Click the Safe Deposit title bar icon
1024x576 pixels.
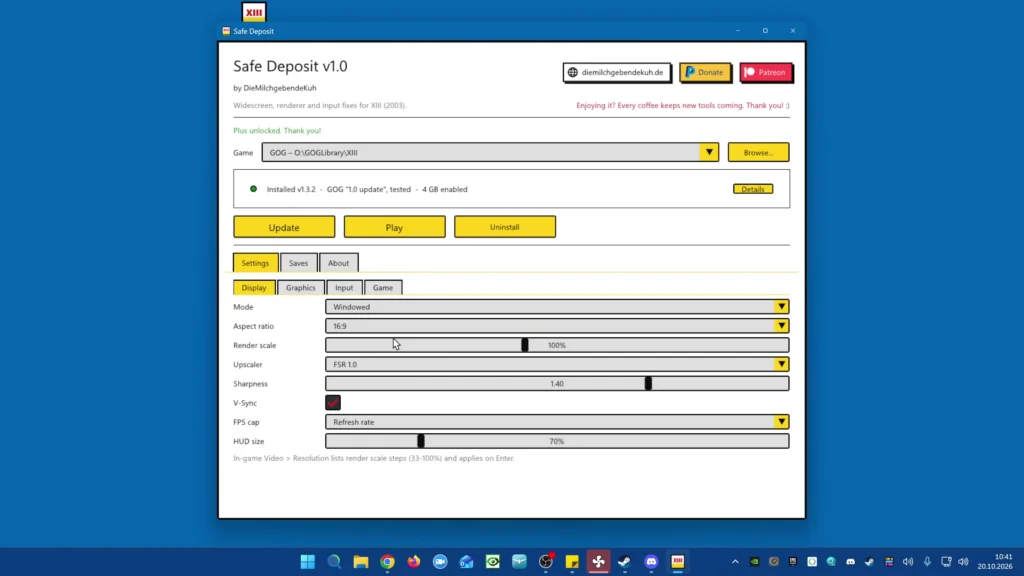tap(226, 31)
